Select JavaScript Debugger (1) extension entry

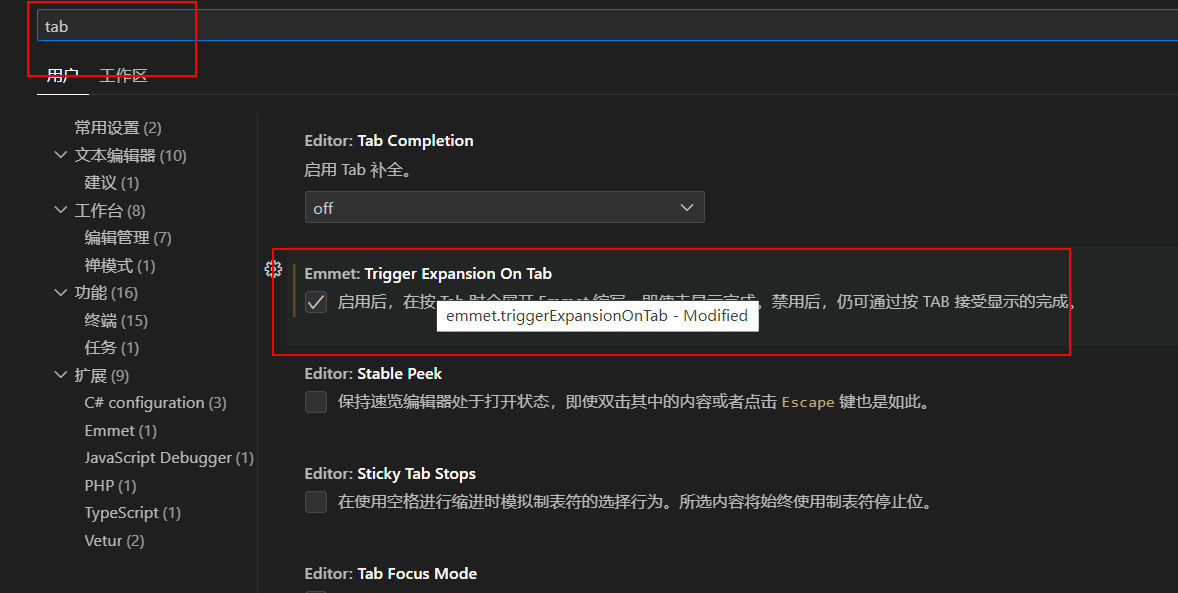[x=169, y=458]
